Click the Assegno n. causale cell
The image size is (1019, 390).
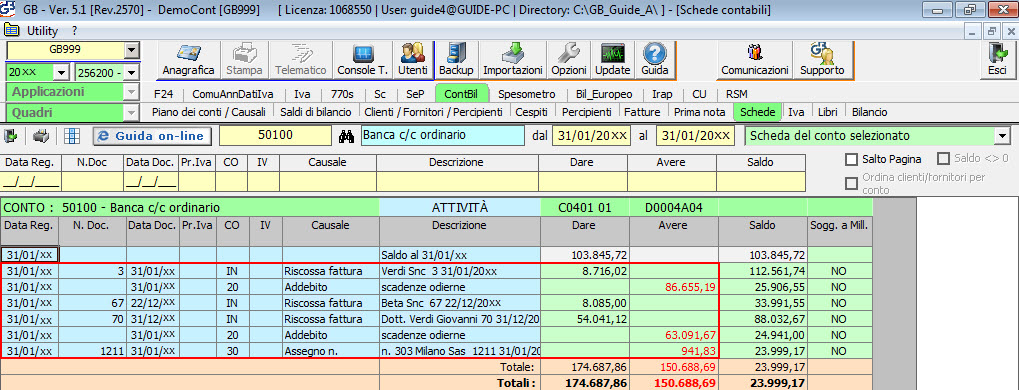pyautogui.click(x=331, y=351)
